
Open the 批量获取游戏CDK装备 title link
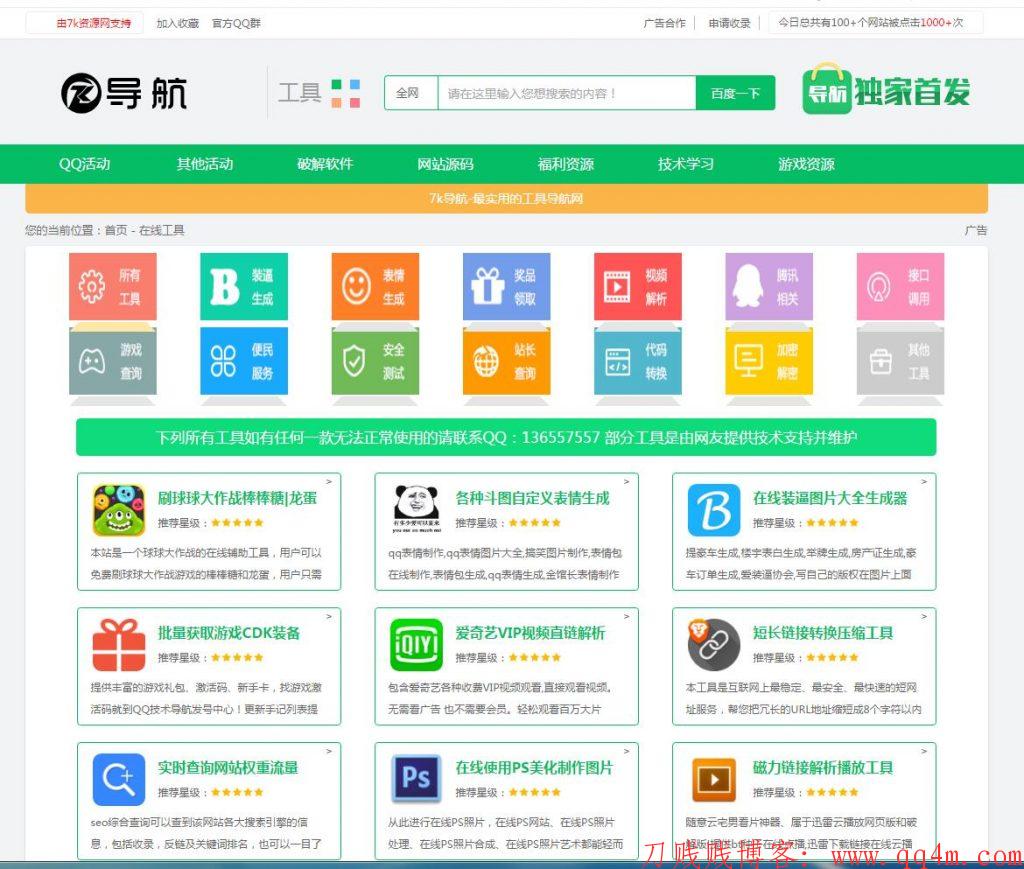tap(229, 633)
